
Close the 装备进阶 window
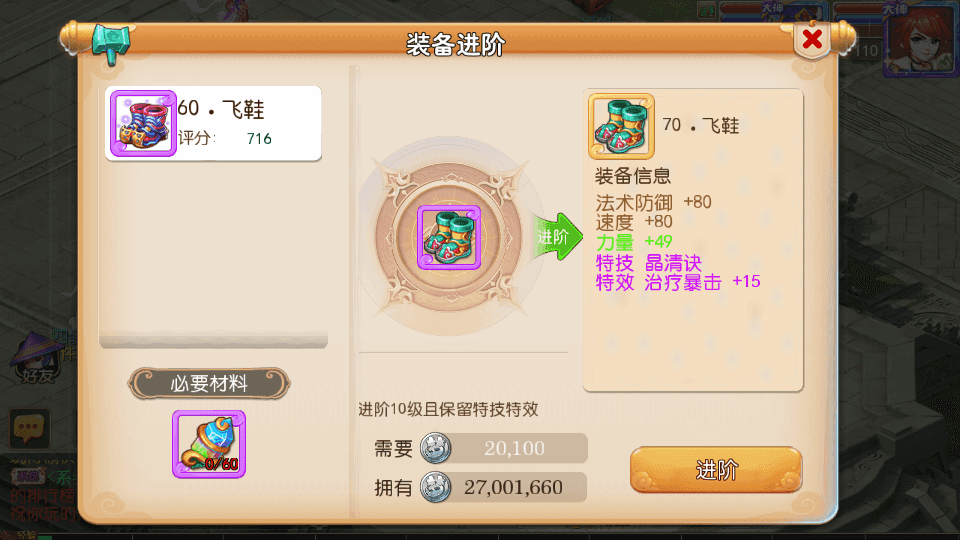(x=812, y=40)
